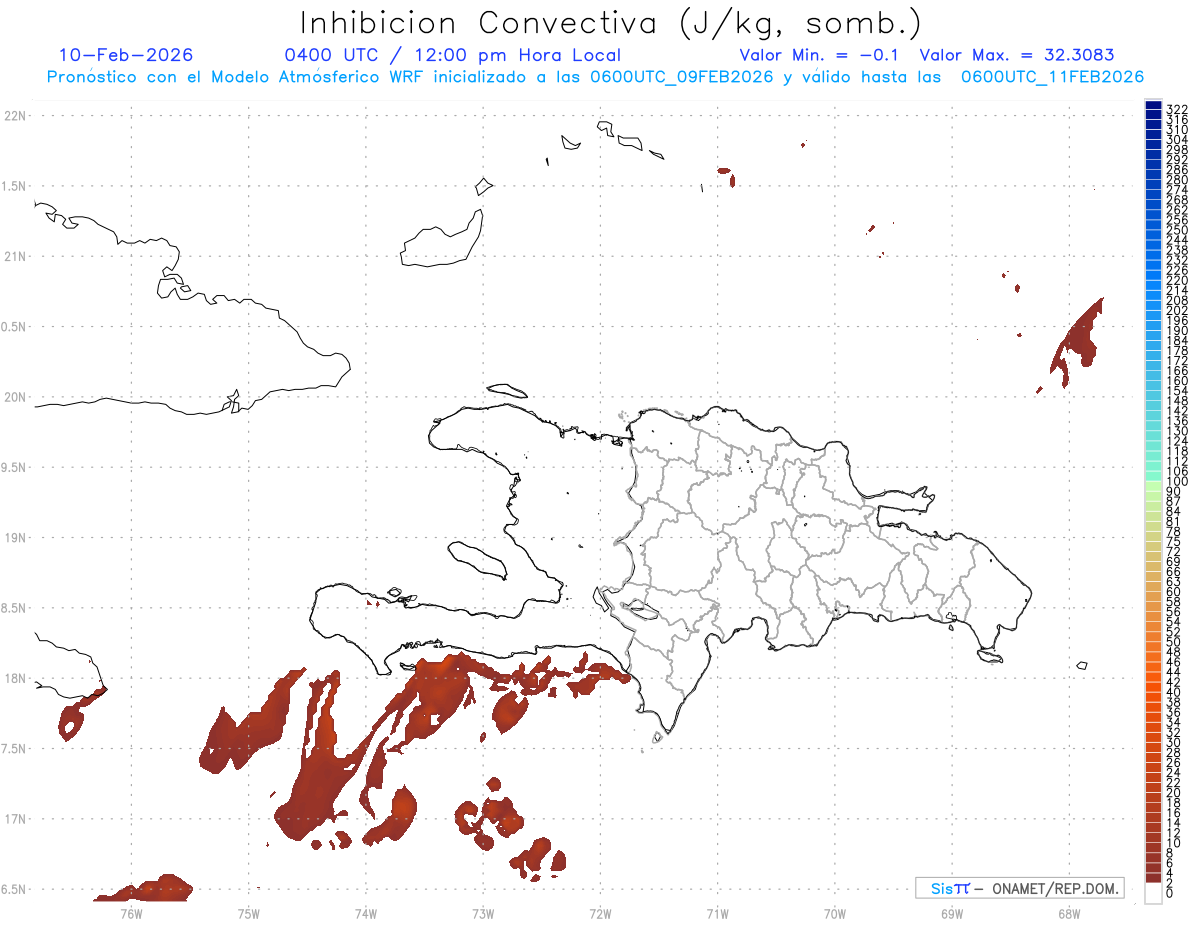Click the 'SisTT - ONAMET/REP.DOM.' credit box
The image size is (1200, 927).
[x=1019, y=888]
